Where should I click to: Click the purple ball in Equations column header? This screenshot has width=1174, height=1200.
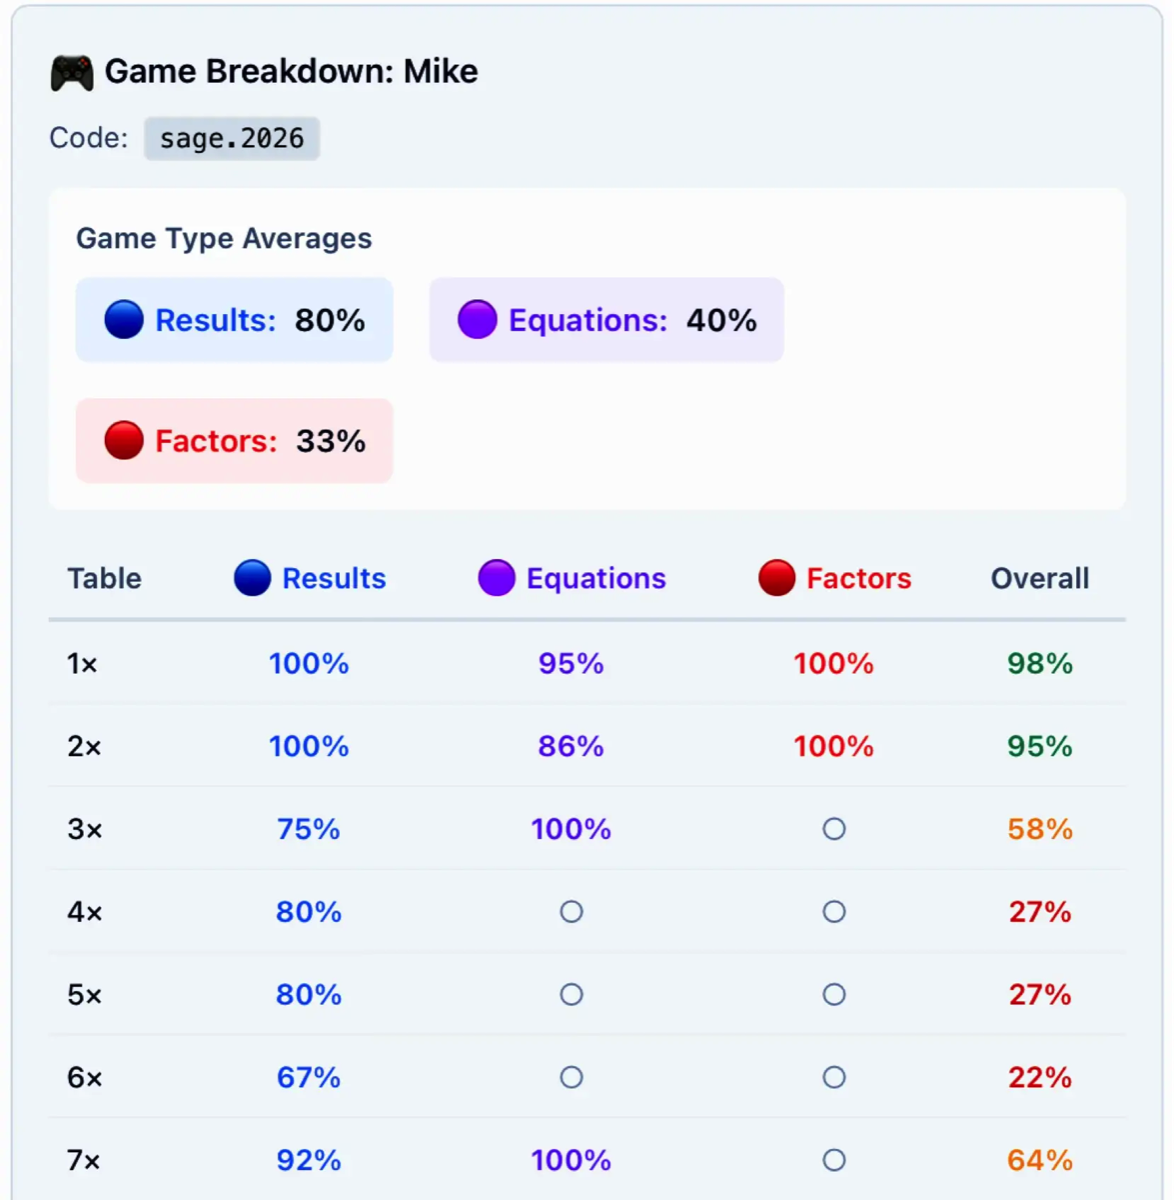point(496,578)
